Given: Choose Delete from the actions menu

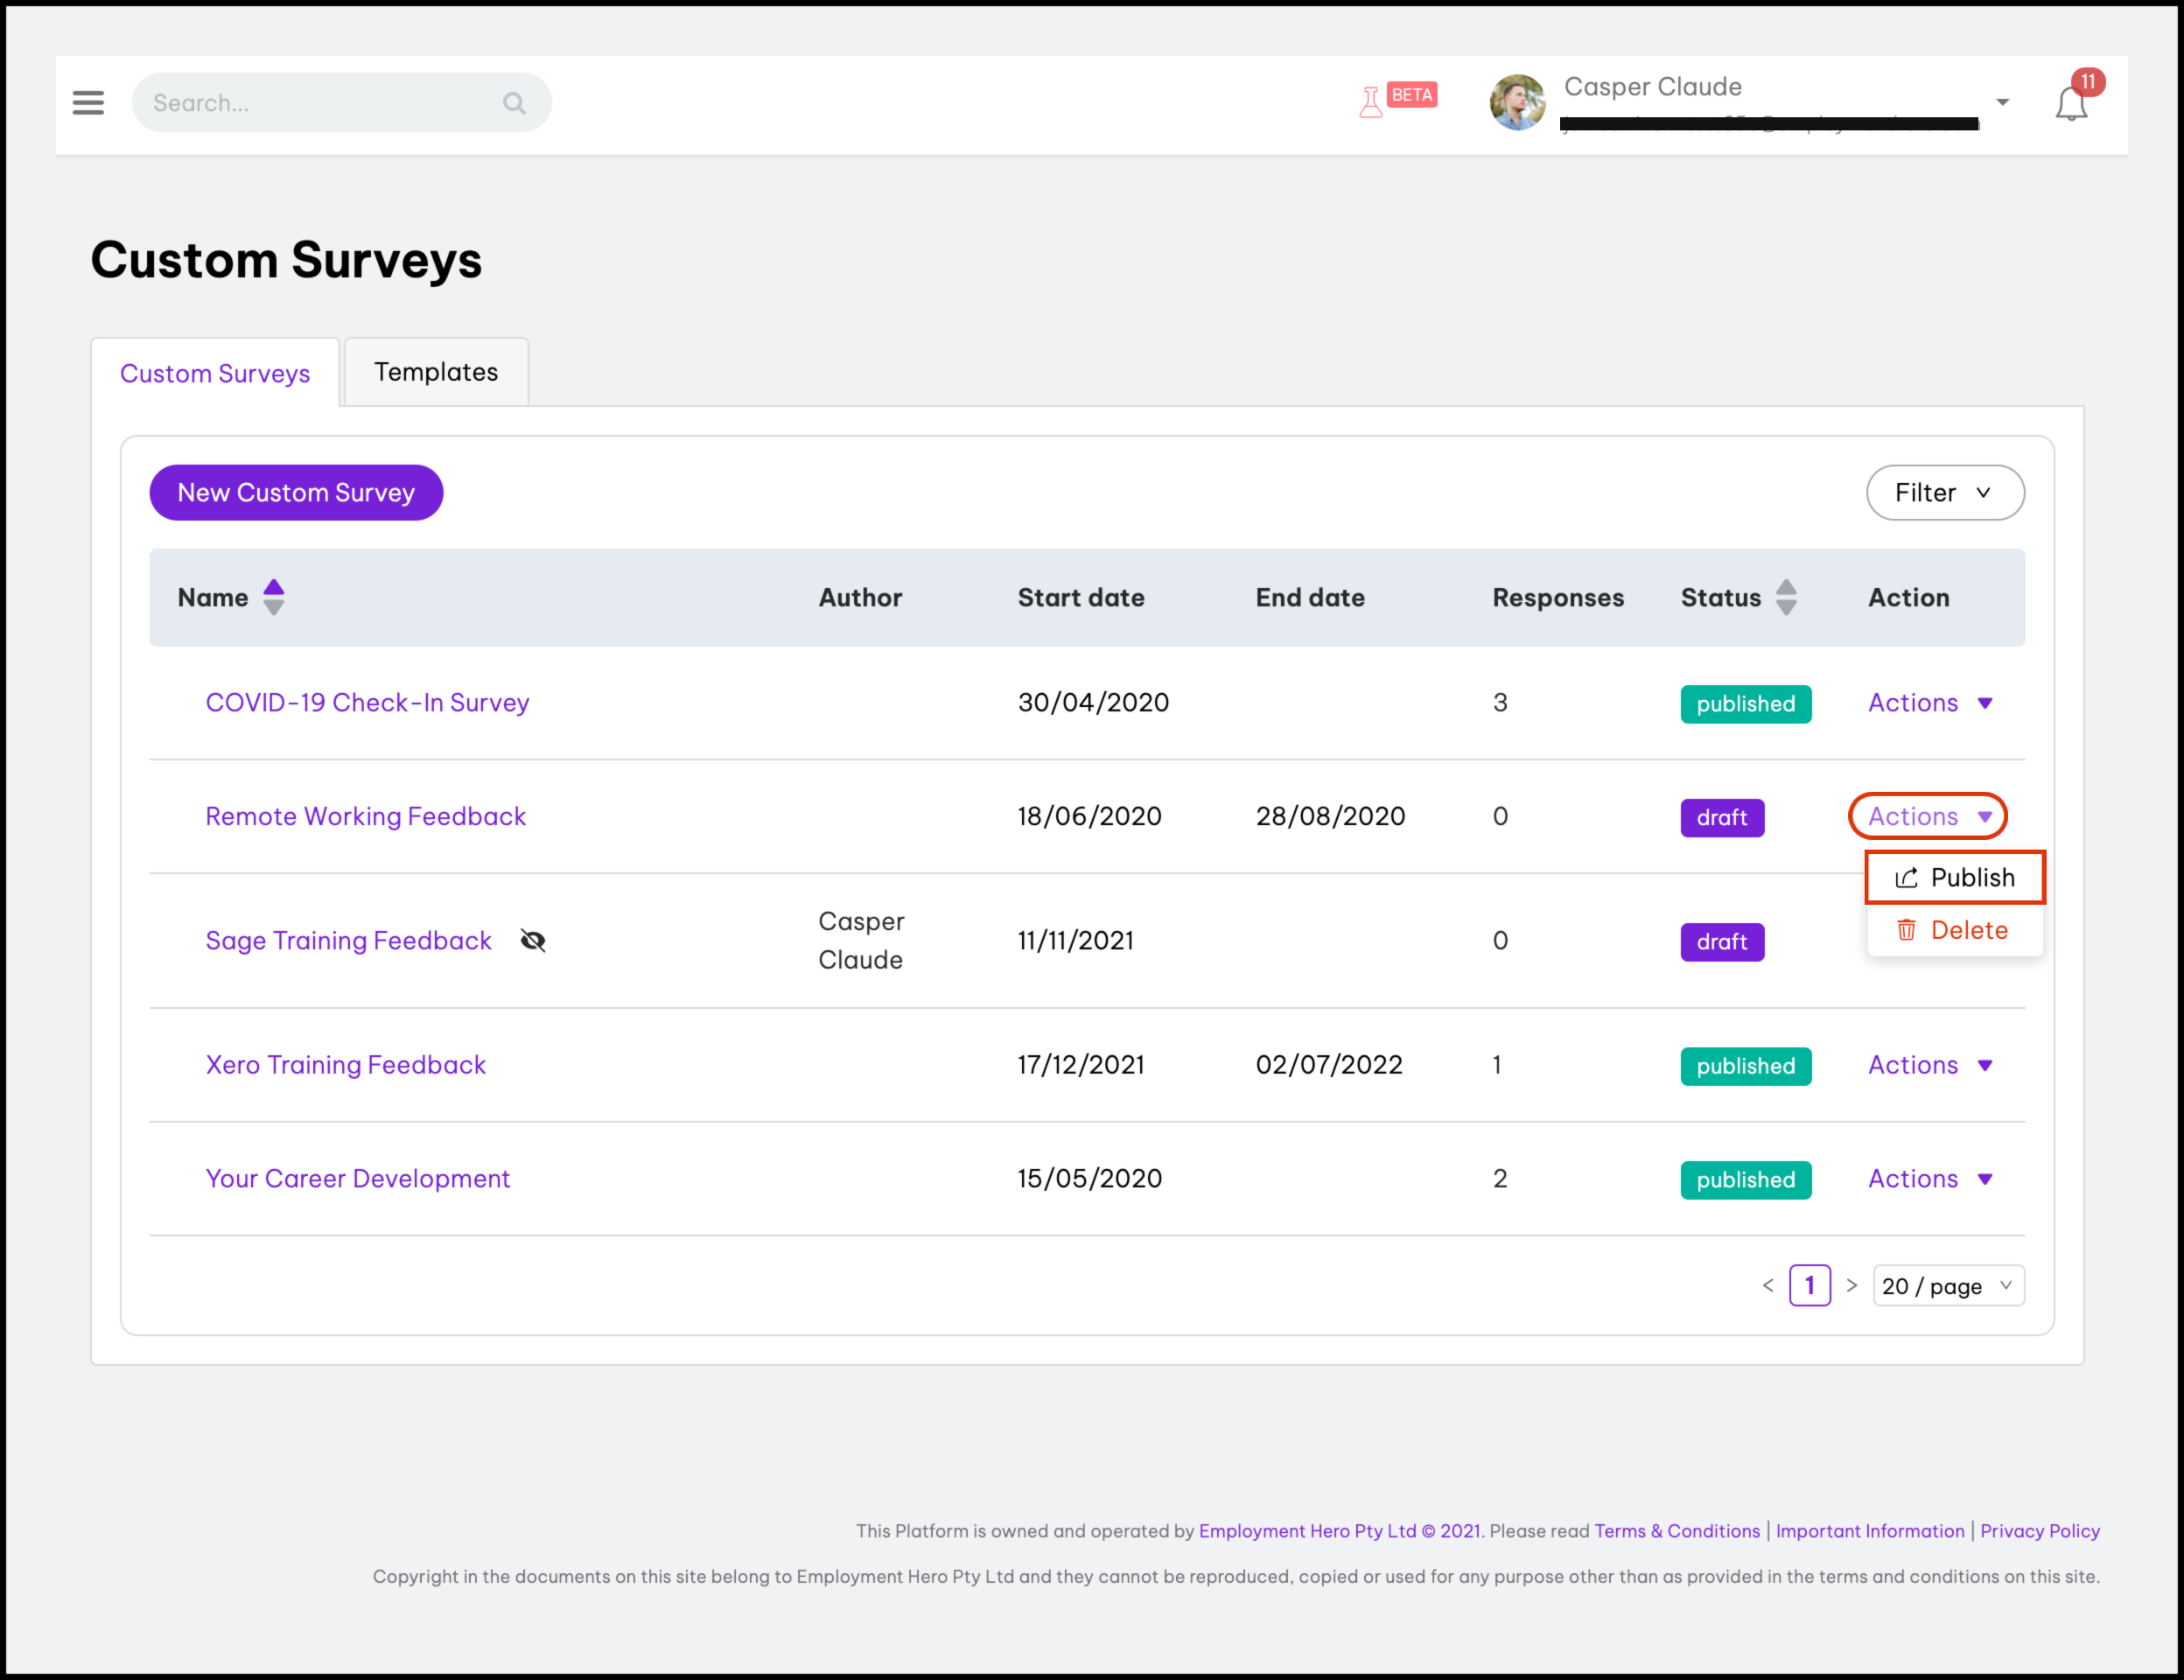Looking at the screenshot, I should [x=1953, y=930].
